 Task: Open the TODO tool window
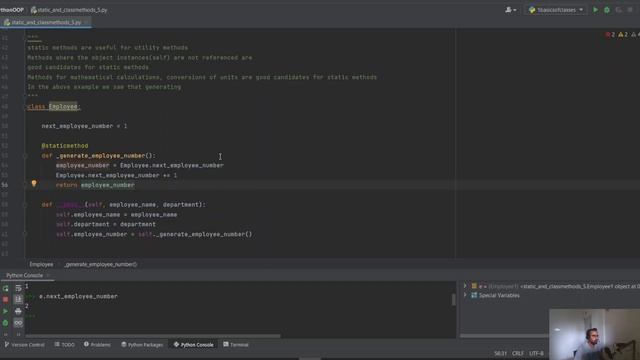click(64, 345)
